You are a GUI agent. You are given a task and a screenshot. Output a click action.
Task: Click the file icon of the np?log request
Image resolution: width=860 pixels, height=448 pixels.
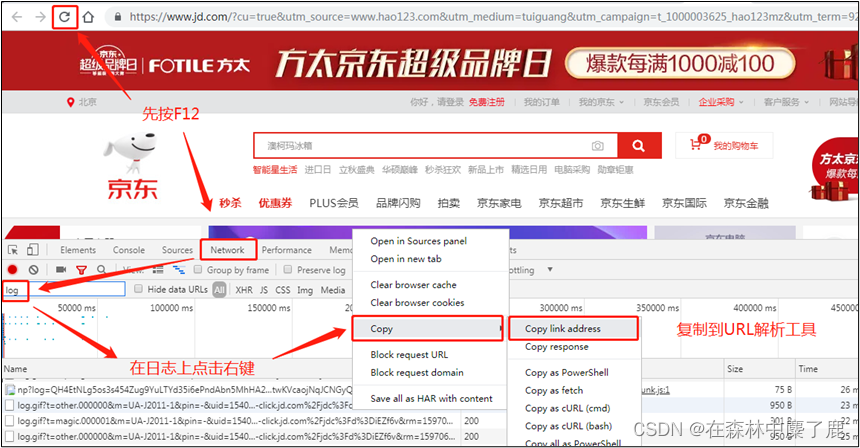pyautogui.click(x=10, y=390)
